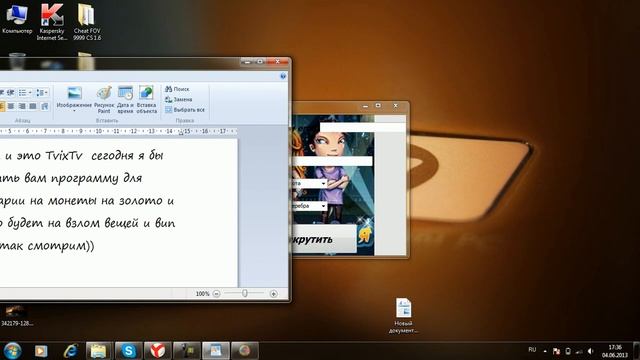
Task: Open the Windows Start menu
Action: 12,351
